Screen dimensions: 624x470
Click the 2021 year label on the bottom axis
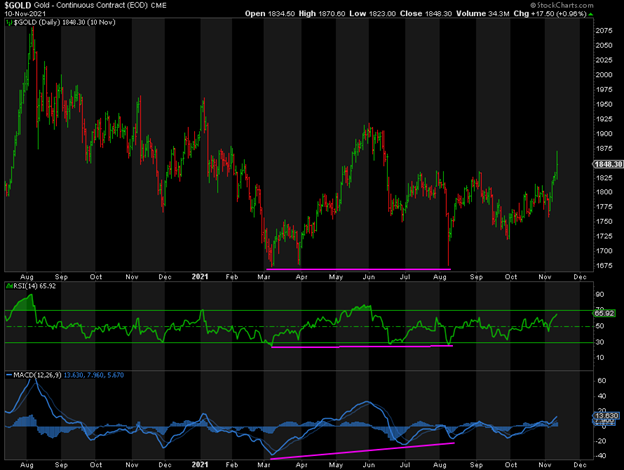pos(200,464)
